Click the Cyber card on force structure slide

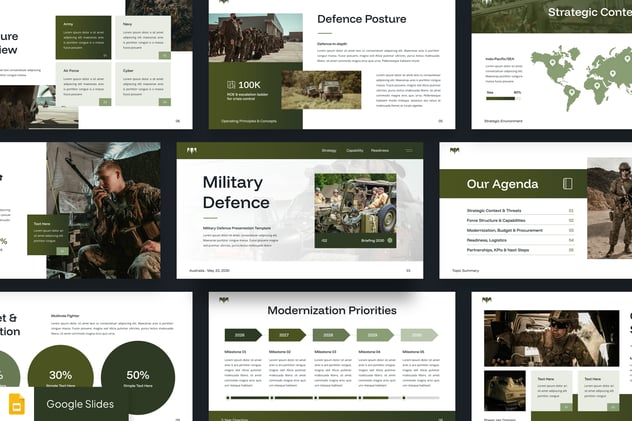click(146, 85)
